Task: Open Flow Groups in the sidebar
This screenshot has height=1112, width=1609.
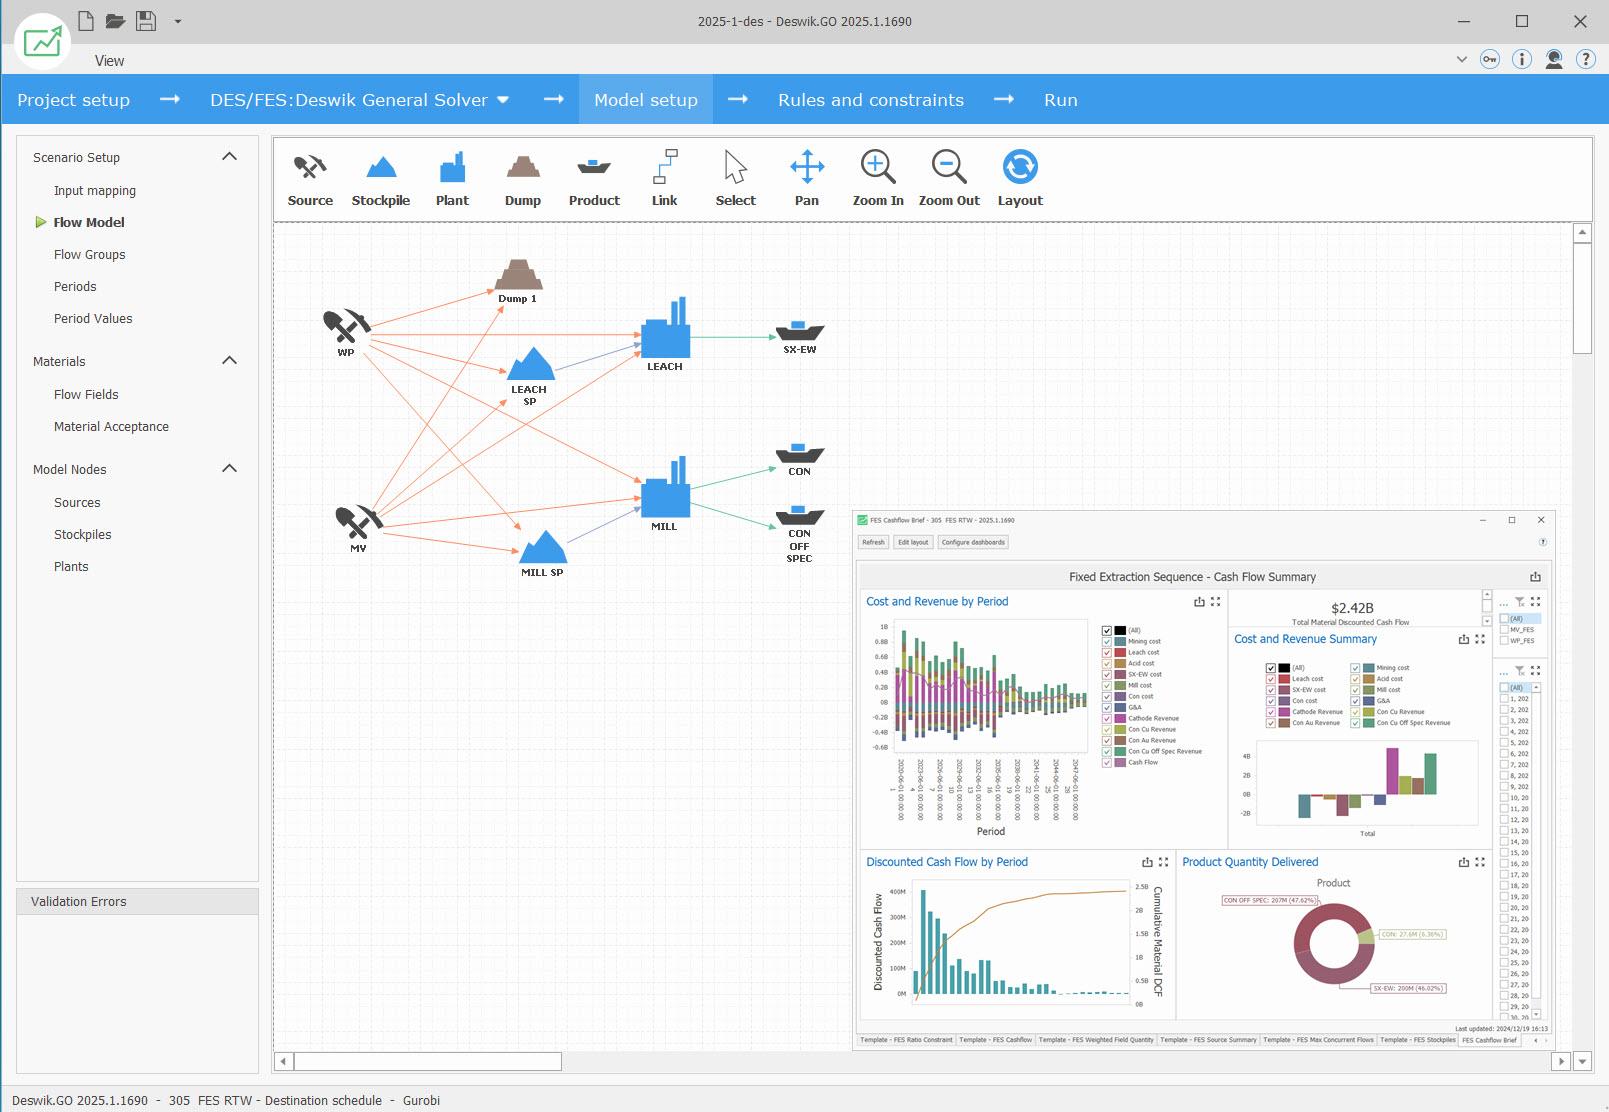Action: [90, 255]
